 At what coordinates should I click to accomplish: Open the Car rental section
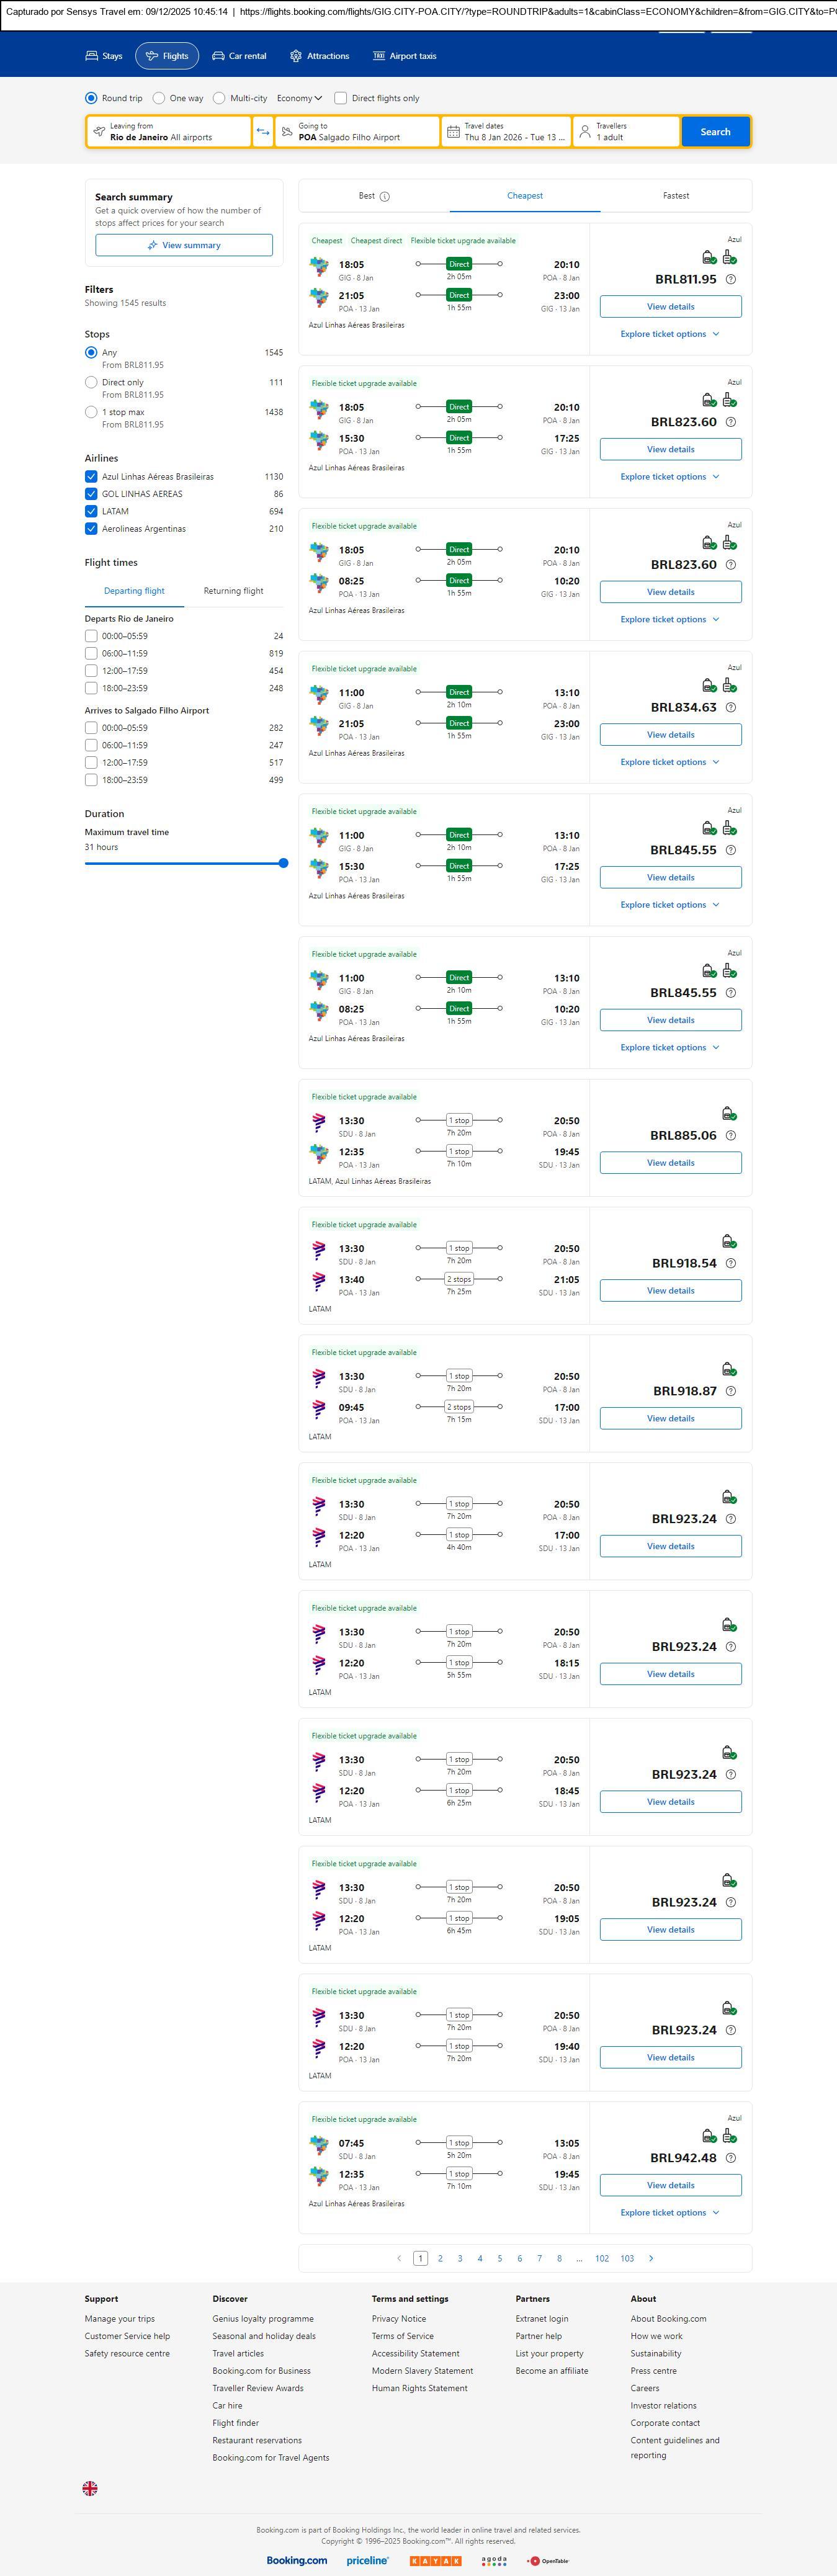point(239,56)
